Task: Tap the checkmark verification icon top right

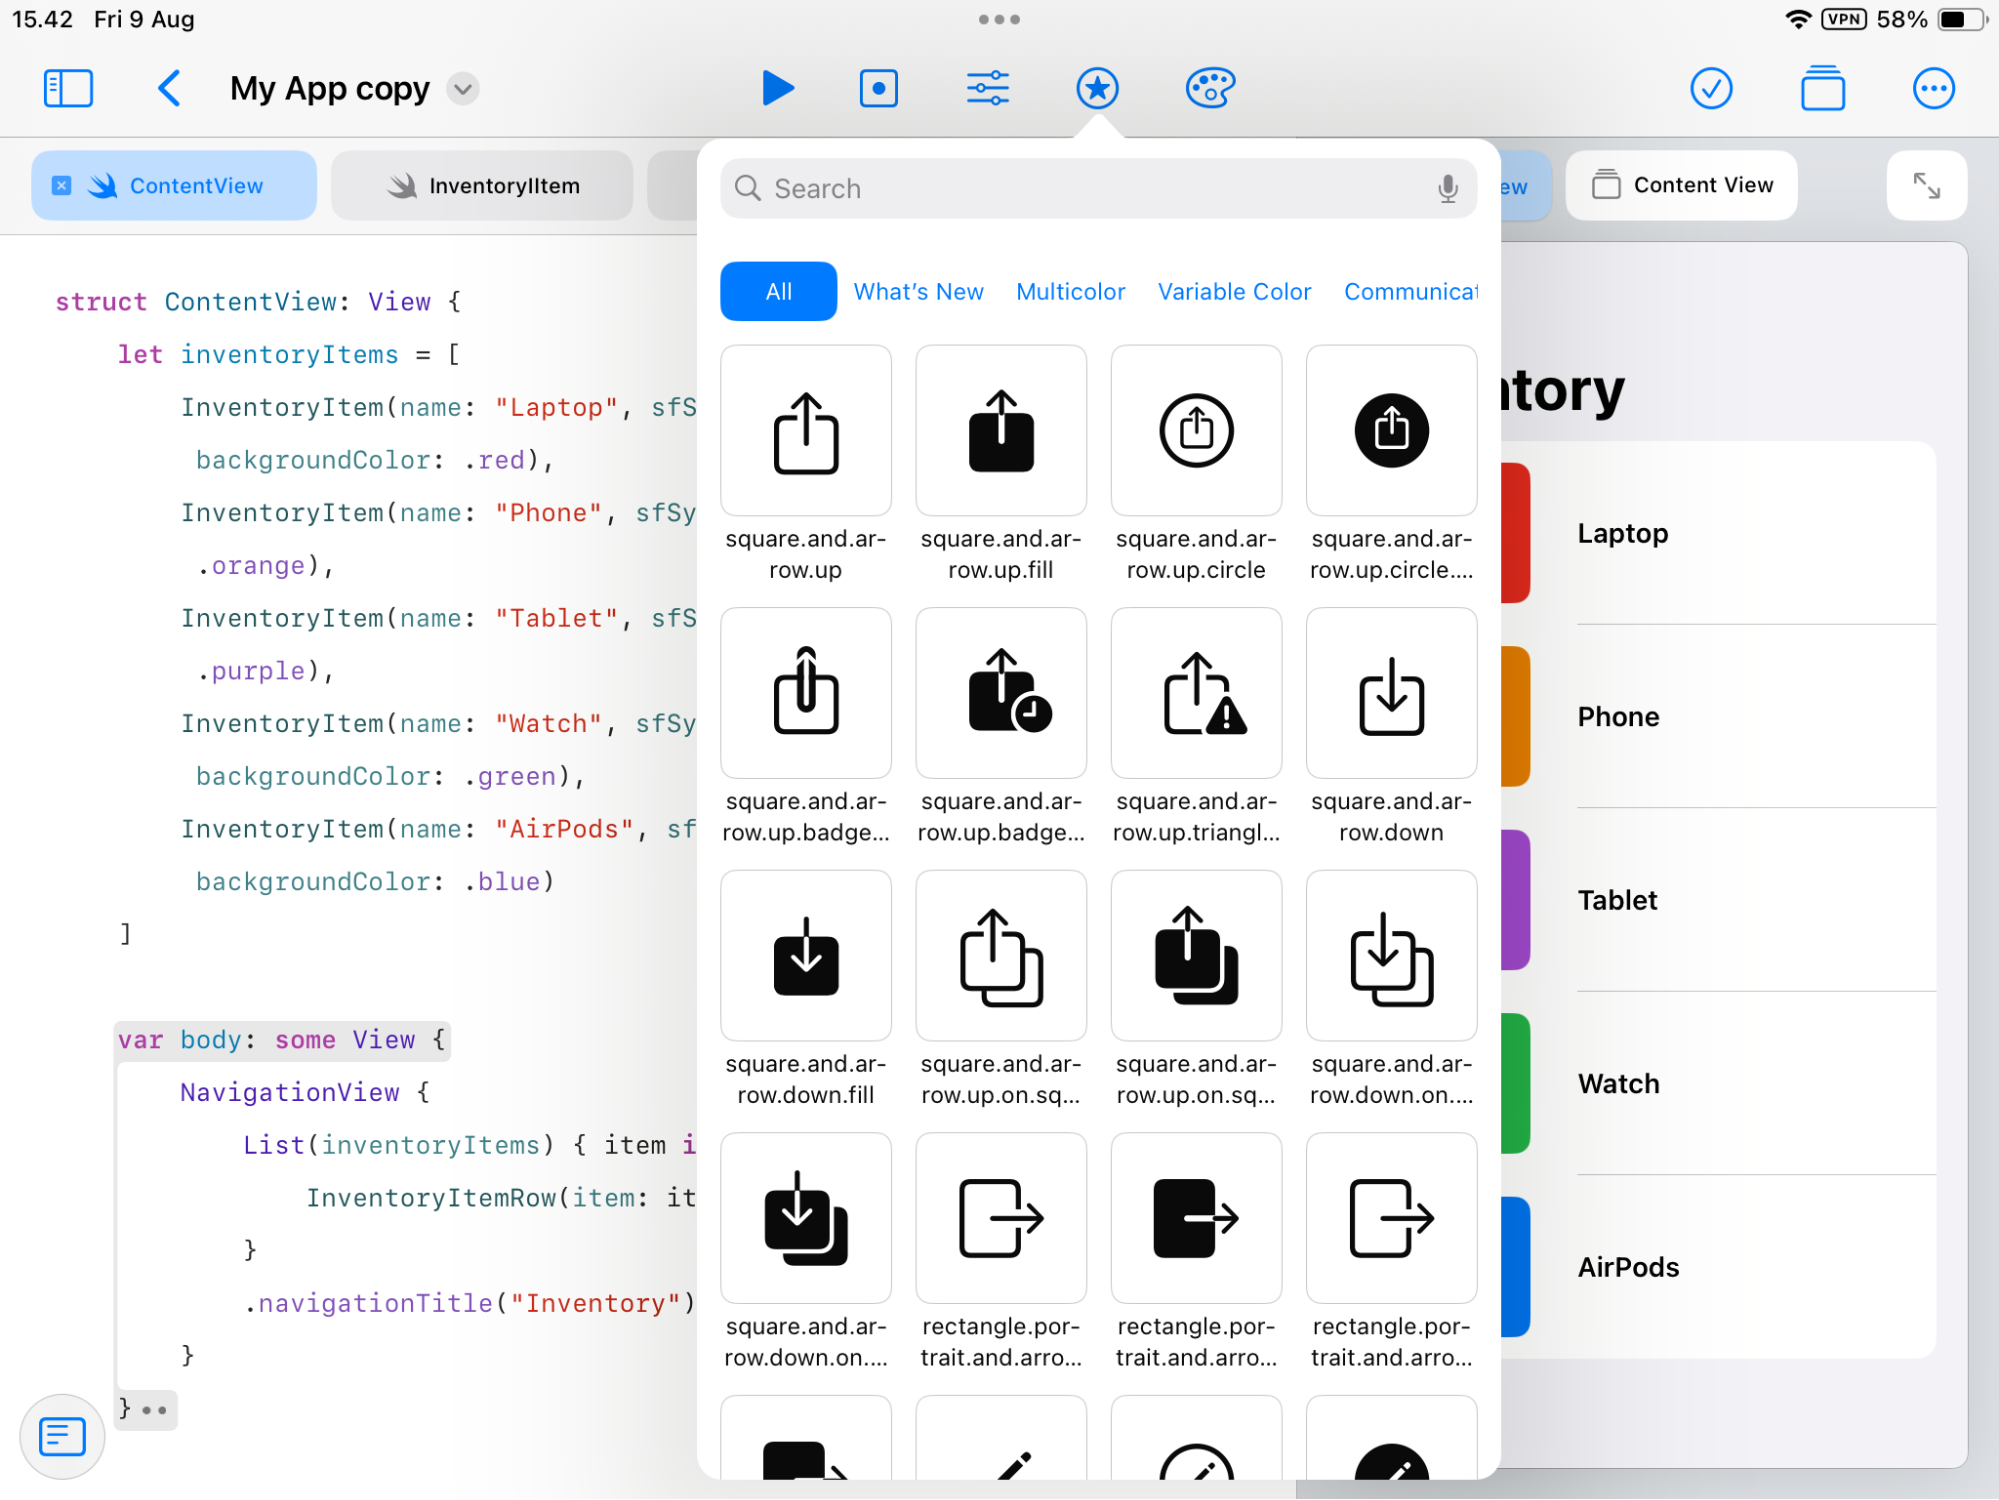Action: click(1712, 88)
